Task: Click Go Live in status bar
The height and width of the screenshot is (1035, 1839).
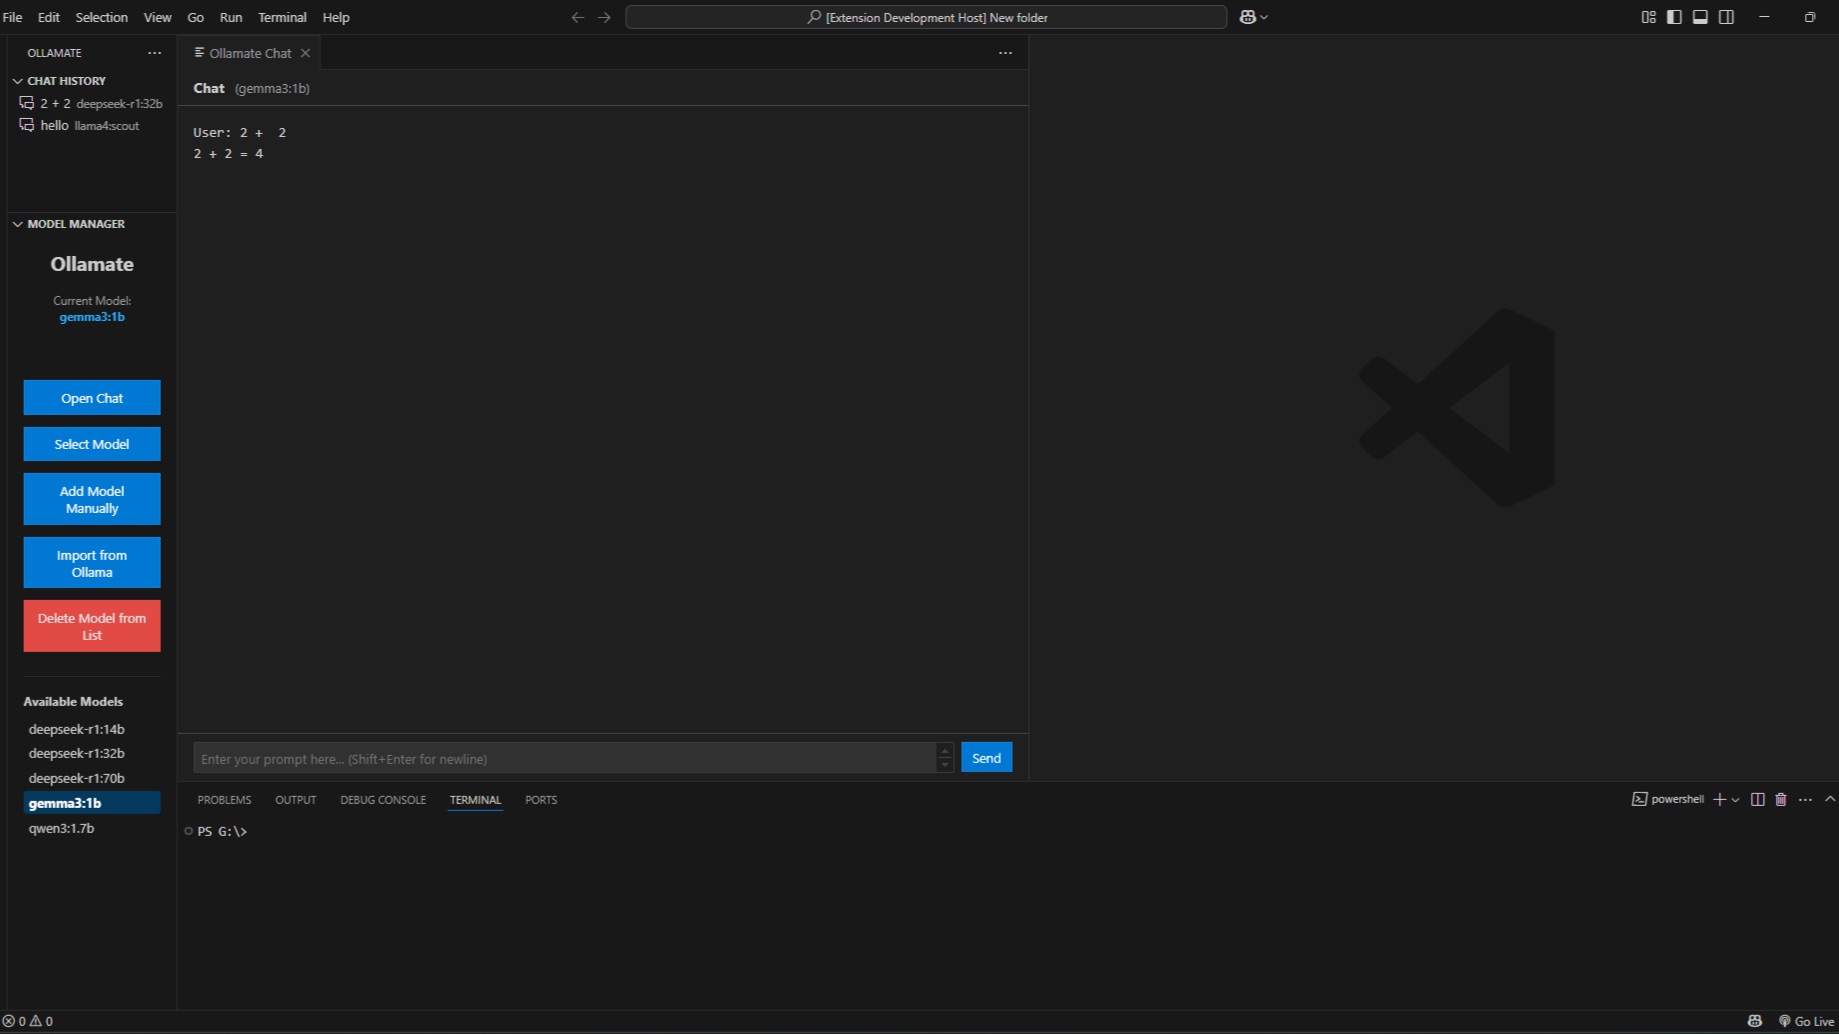Action: tap(1806, 1021)
